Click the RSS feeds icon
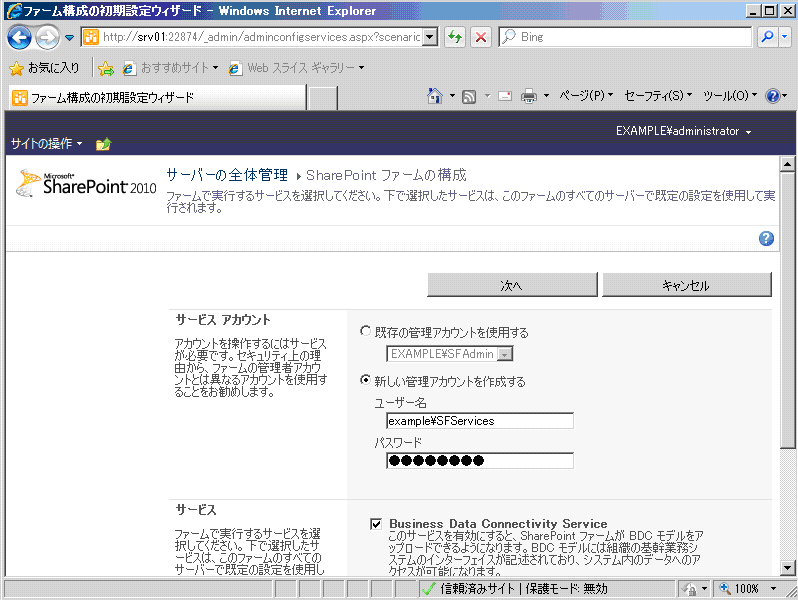 coord(469,96)
